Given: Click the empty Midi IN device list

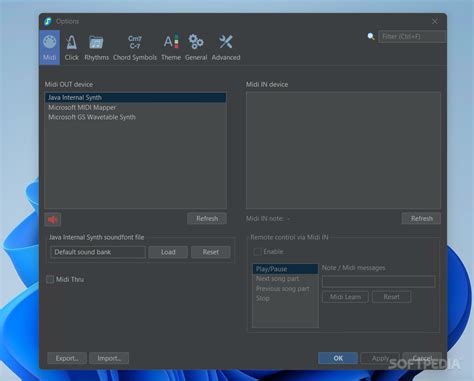Looking at the screenshot, I should [343, 150].
